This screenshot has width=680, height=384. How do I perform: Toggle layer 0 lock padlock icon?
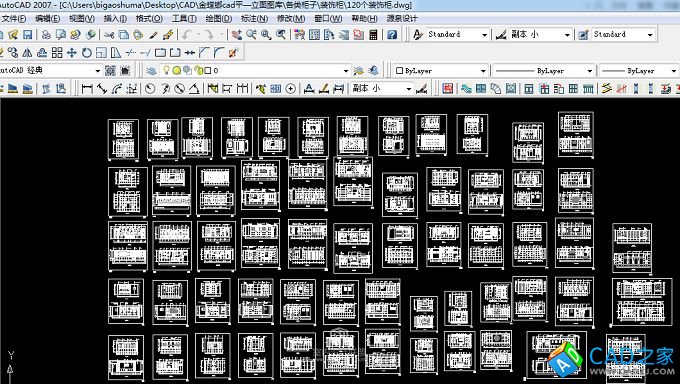[198, 70]
